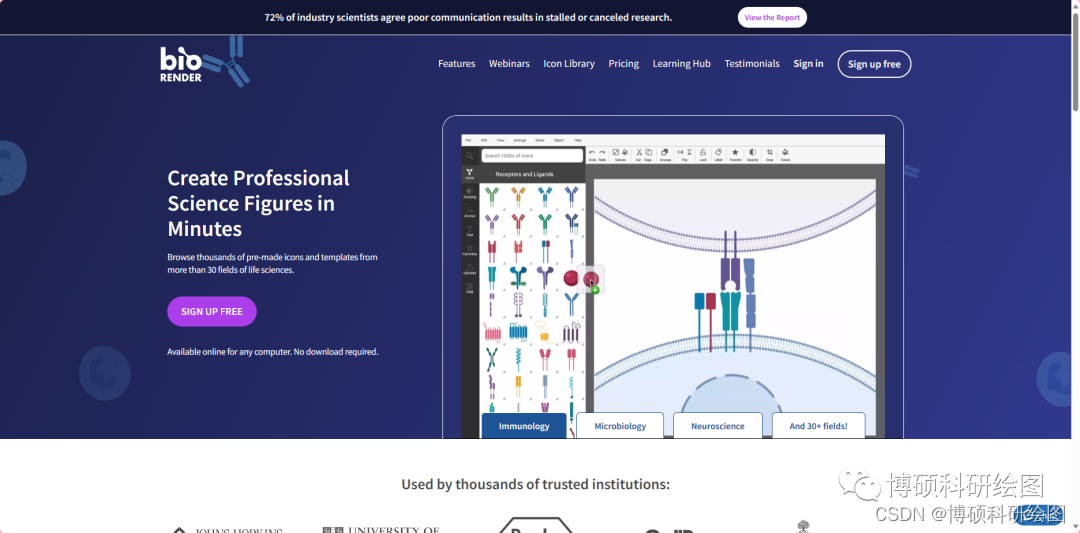The height and width of the screenshot is (533, 1080).
Task: Open Favorites in the demo sidebar
Action: click(x=470, y=250)
